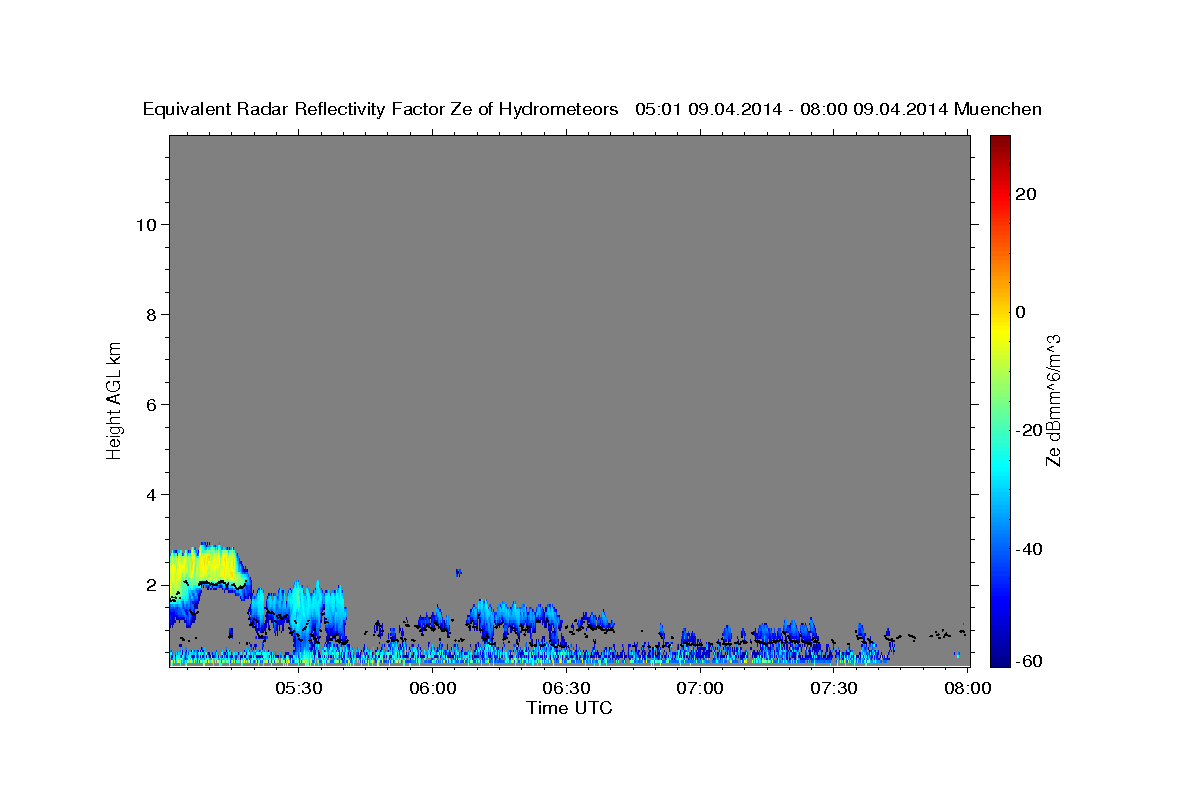
Task: Click the colorbar value -60
Action: coord(1028,660)
